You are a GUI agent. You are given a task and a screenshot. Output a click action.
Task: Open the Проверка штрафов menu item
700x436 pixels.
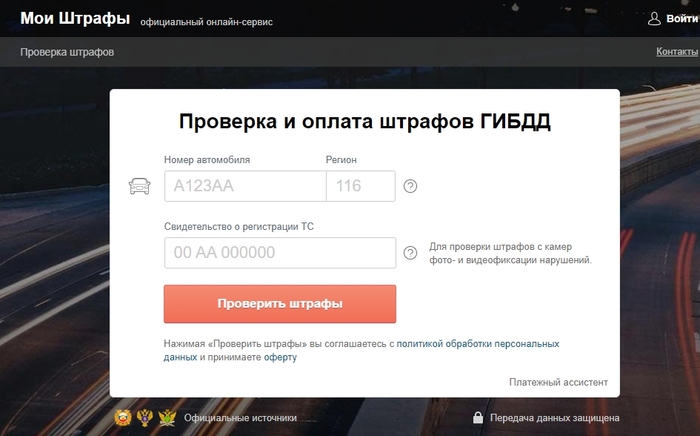[x=67, y=52]
